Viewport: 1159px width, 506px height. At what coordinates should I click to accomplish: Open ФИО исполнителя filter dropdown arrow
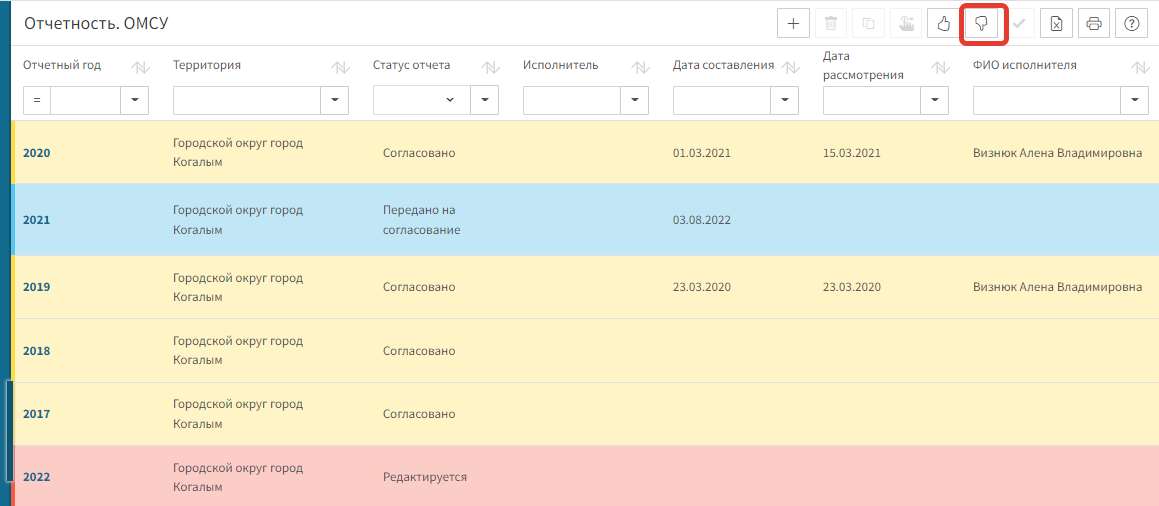(1134, 100)
